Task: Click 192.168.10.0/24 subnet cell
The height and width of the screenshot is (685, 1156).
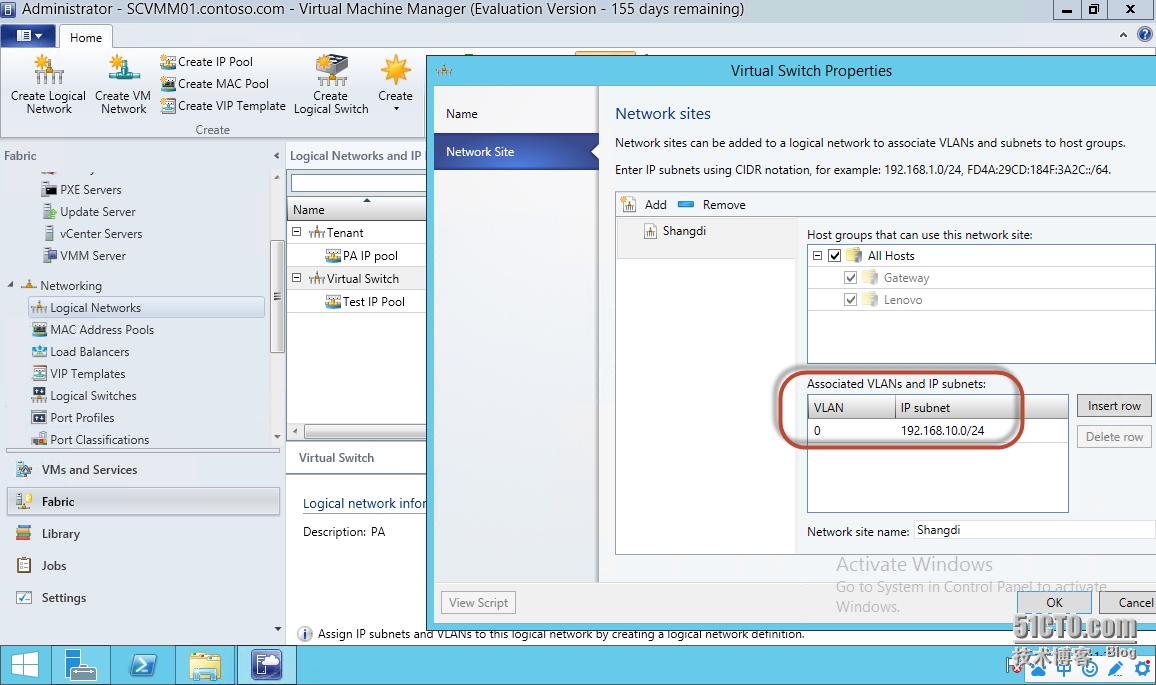Action: pyautogui.click(x=942, y=431)
